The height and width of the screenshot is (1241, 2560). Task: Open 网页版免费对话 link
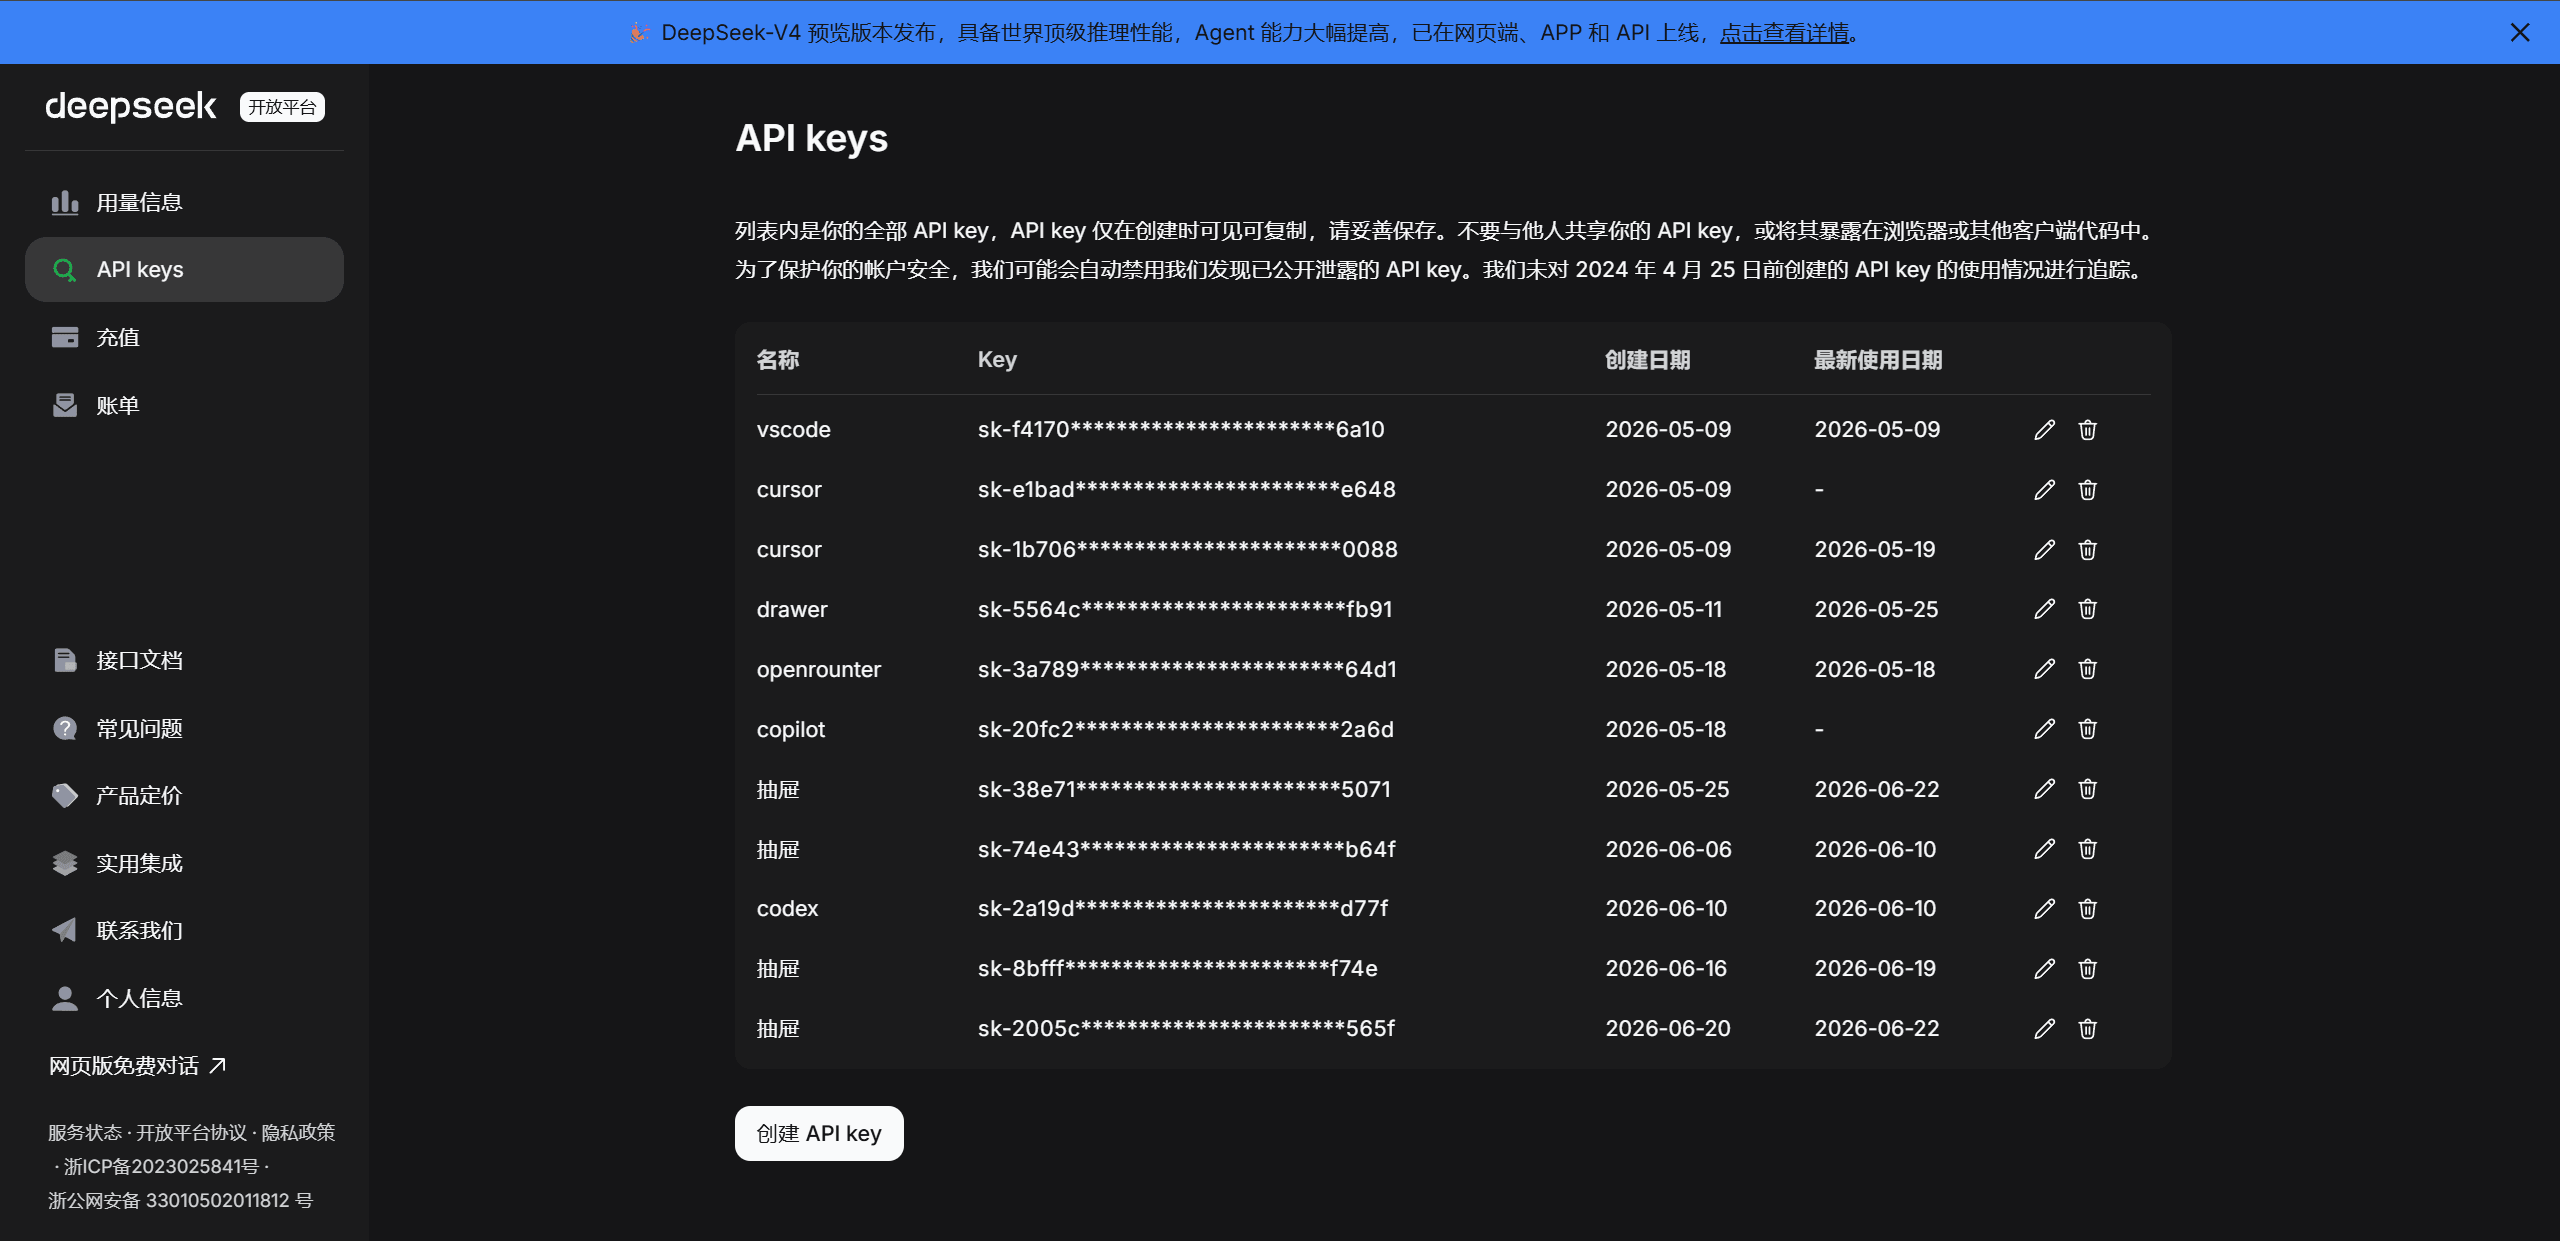[138, 1066]
